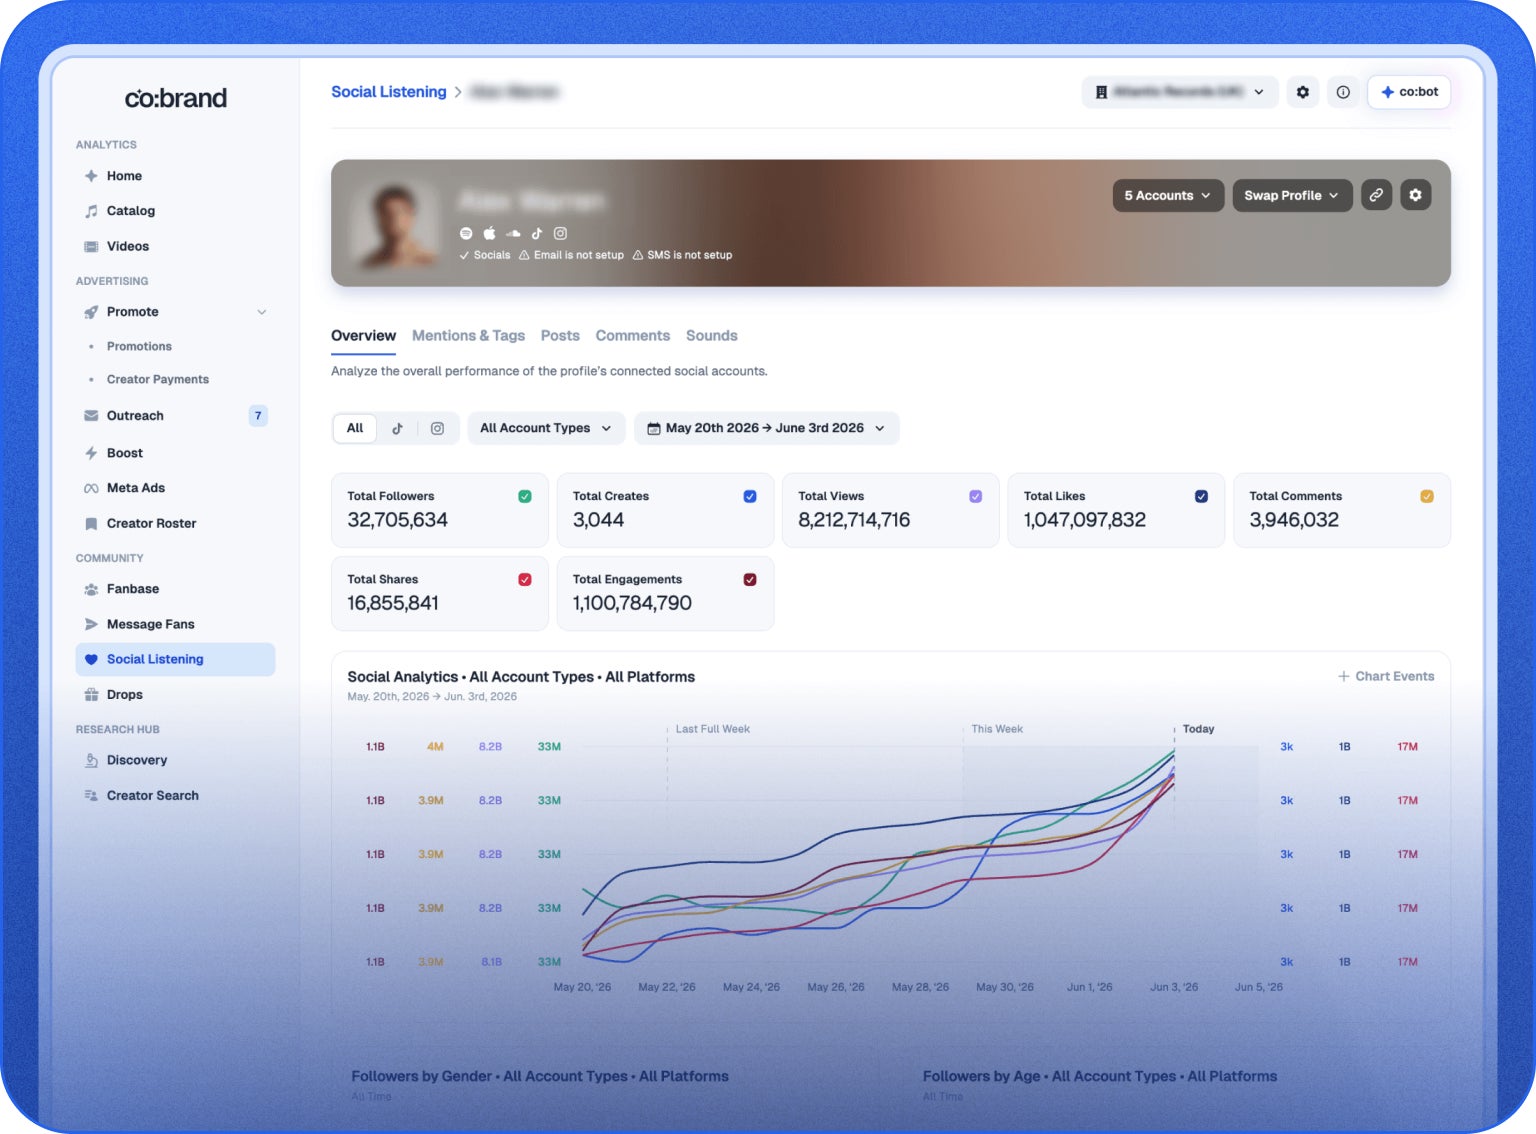This screenshot has height=1134, width=1536.
Task: Open the All Account Types dropdown
Action: point(546,428)
